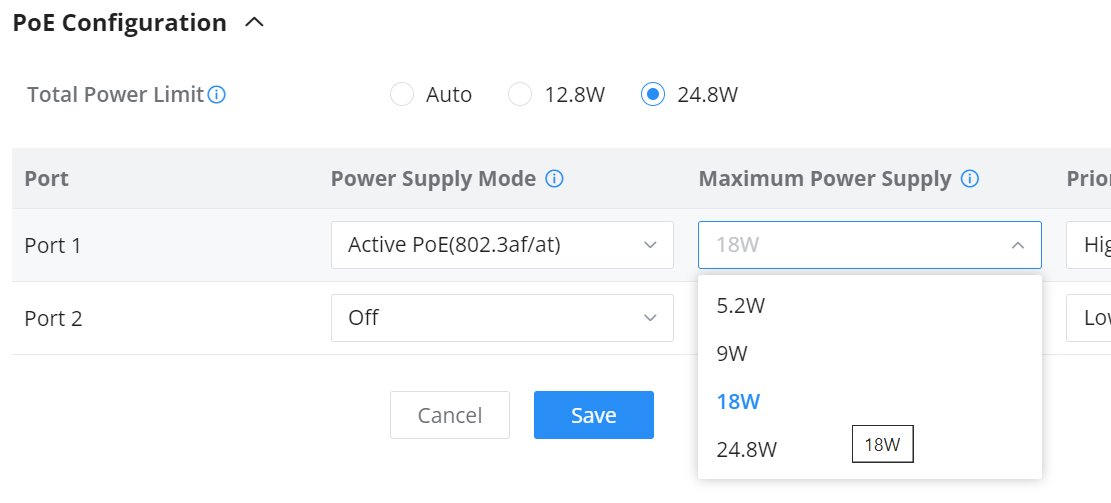Choose 24.8W from the dropdown list
Viewport: 1111px width, 503px height.
pyautogui.click(x=747, y=450)
